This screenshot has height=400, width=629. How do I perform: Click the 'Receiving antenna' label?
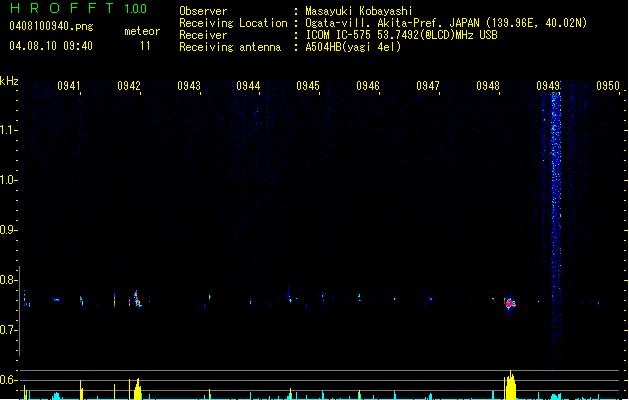click(230, 47)
